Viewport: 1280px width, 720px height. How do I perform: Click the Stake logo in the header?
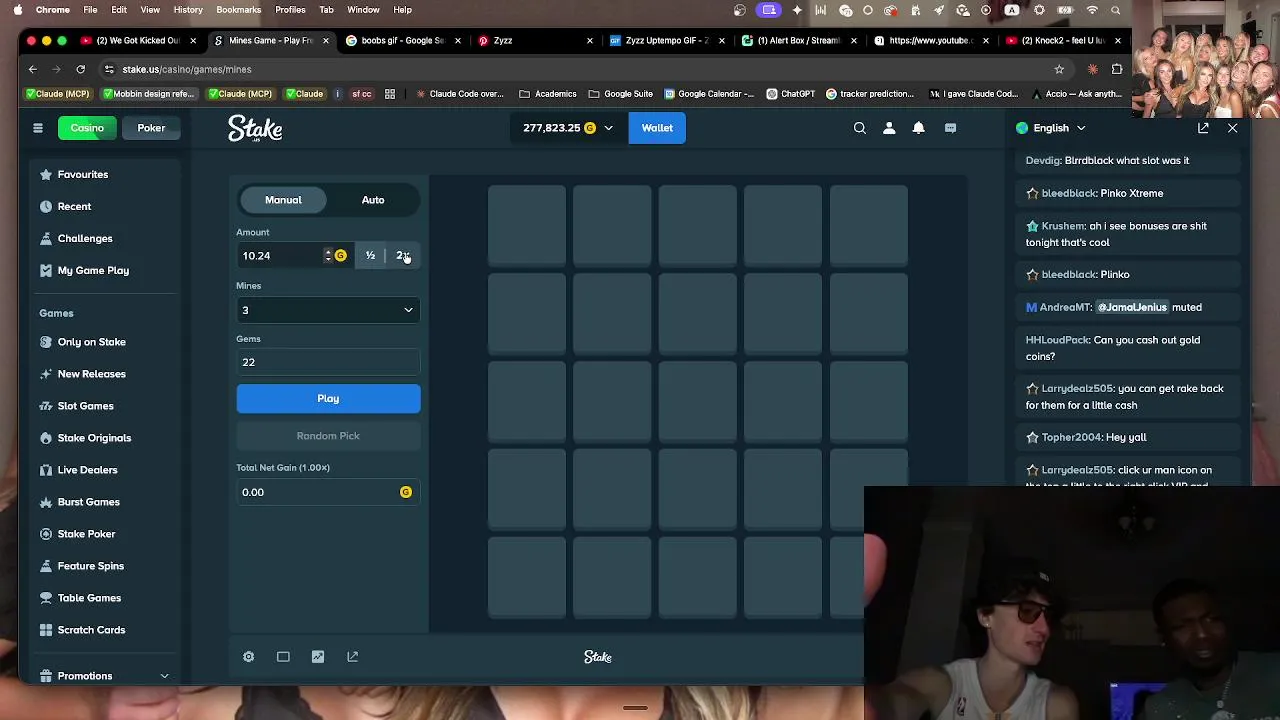click(x=255, y=128)
